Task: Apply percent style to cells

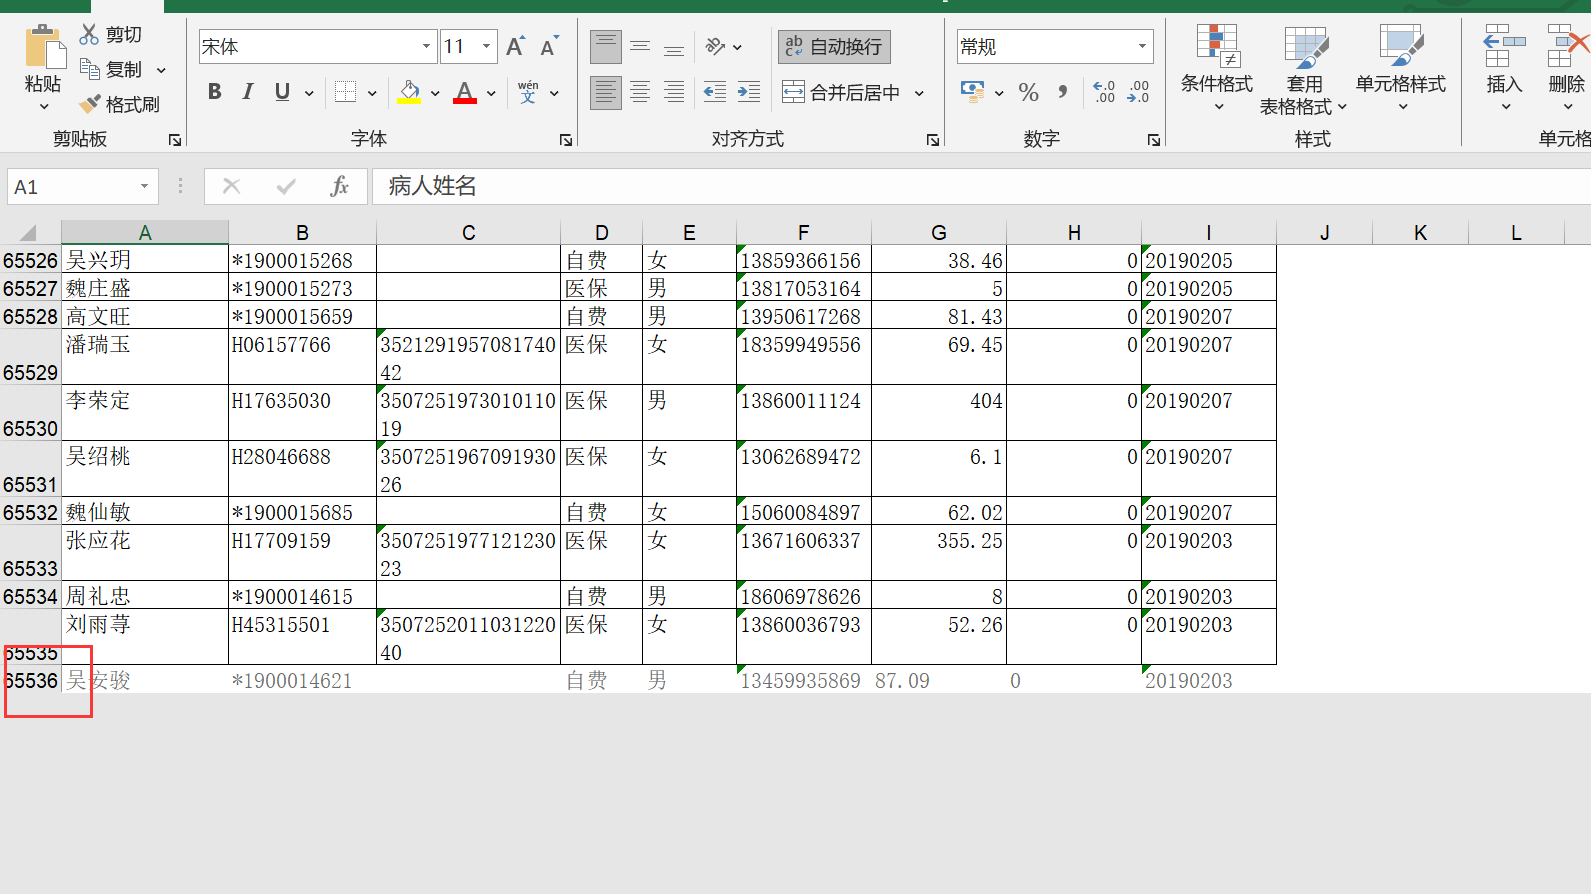Action: coord(1028,92)
